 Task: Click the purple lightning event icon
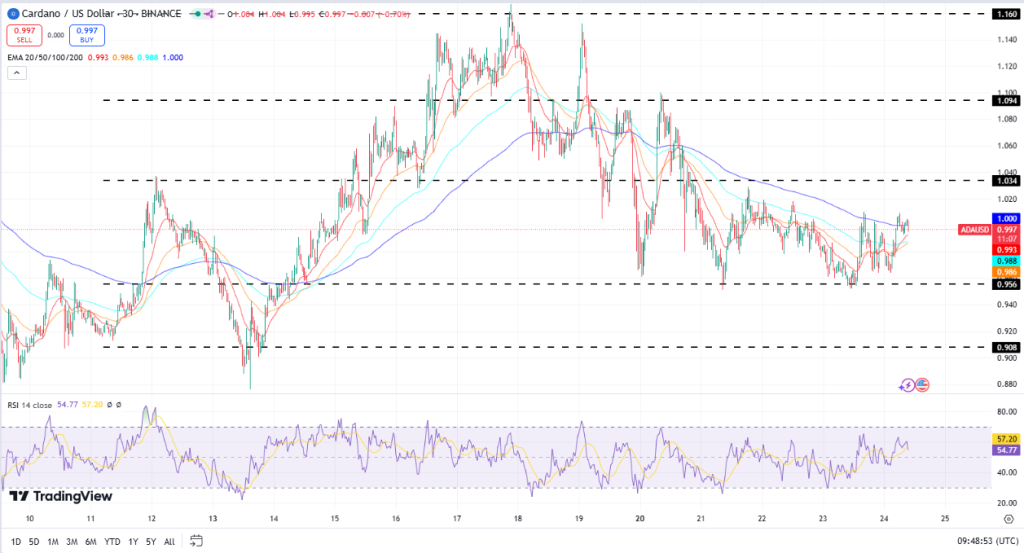coord(907,384)
